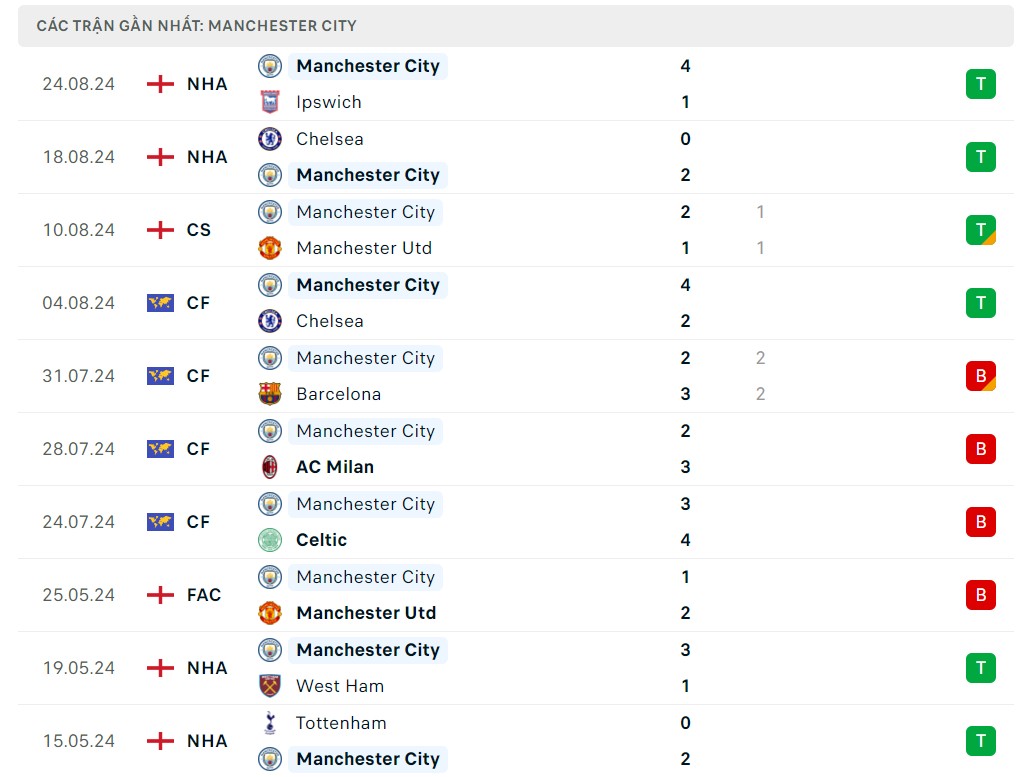Viewport: 1031px width, 777px height.
Task: Select the Tottenham team name
Action: 341,723
